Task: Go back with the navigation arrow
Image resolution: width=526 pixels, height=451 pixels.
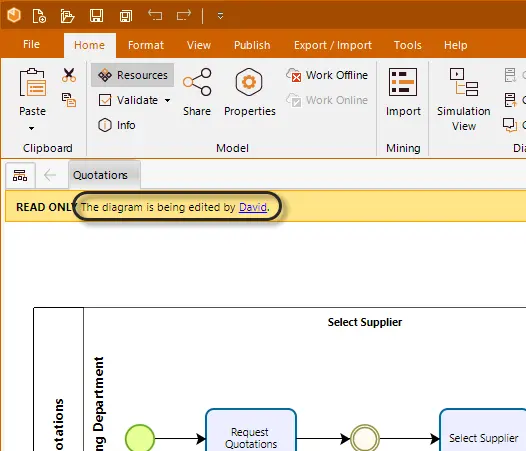Action: [50, 175]
